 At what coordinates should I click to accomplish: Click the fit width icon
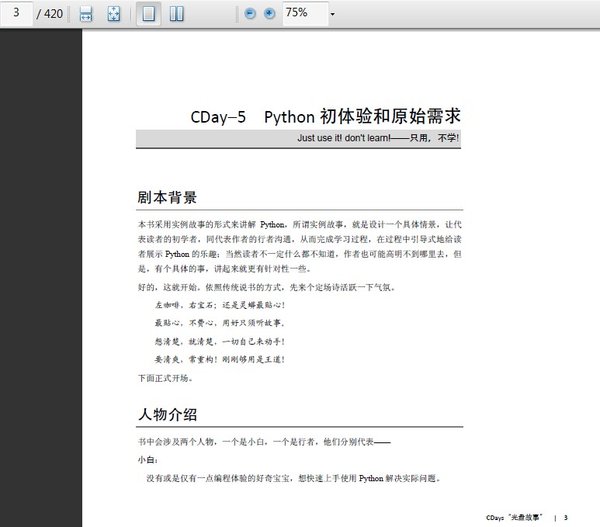[x=86, y=14]
